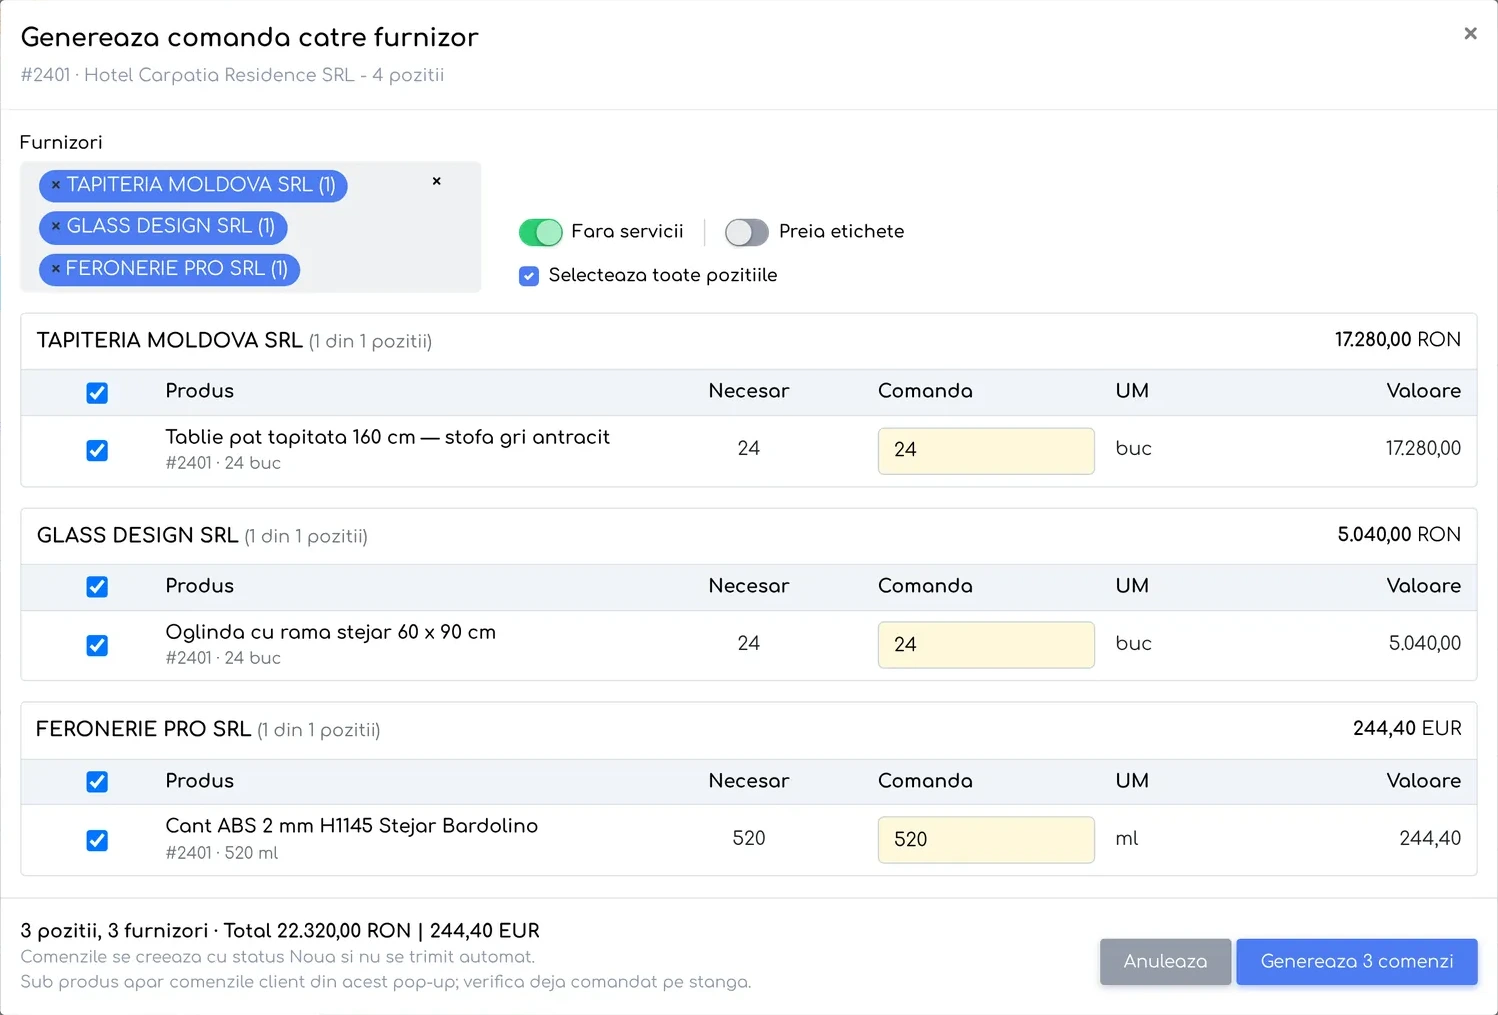This screenshot has height=1015, width=1498.
Task: Click the #2401 · 520 ml reference
Action: (221, 853)
